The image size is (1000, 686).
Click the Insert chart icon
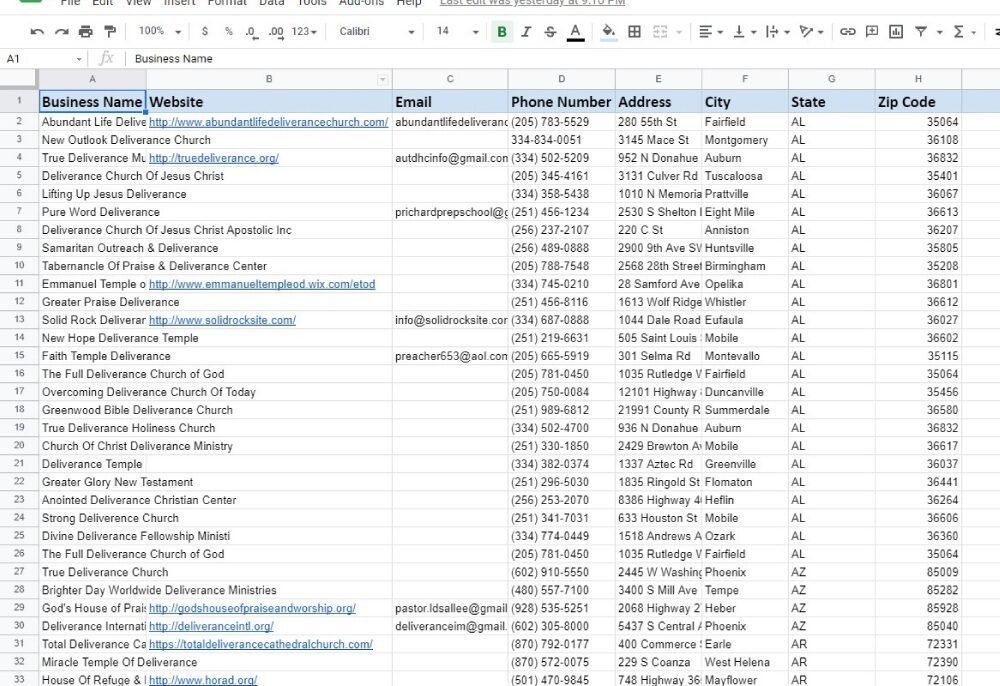pyautogui.click(x=896, y=32)
